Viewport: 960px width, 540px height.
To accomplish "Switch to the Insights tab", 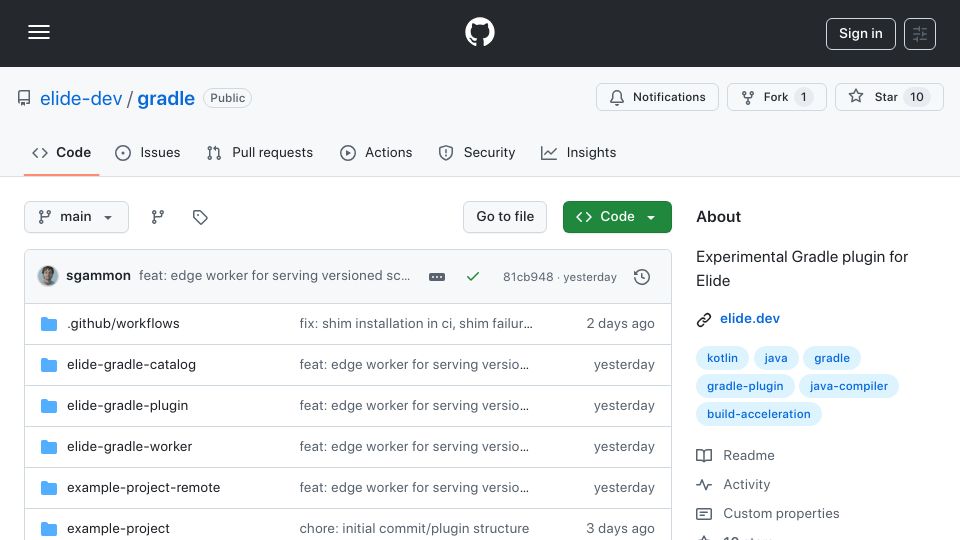I will point(579,152).
